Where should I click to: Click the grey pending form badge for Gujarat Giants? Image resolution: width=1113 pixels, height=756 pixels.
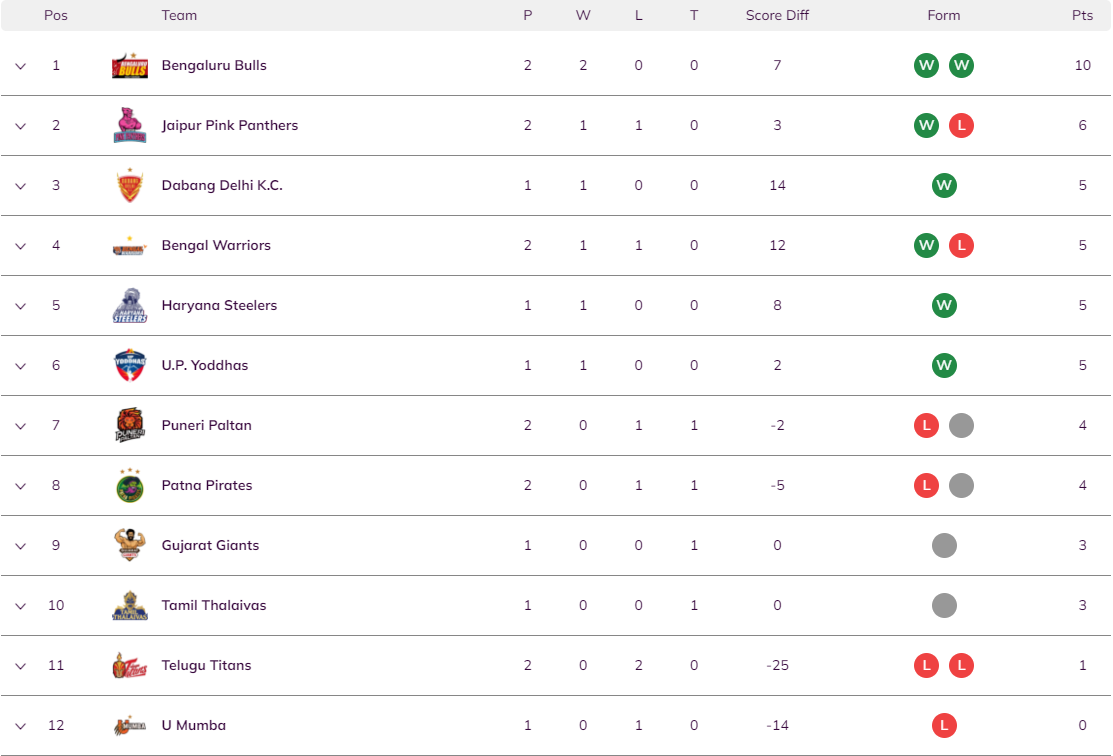944,545
